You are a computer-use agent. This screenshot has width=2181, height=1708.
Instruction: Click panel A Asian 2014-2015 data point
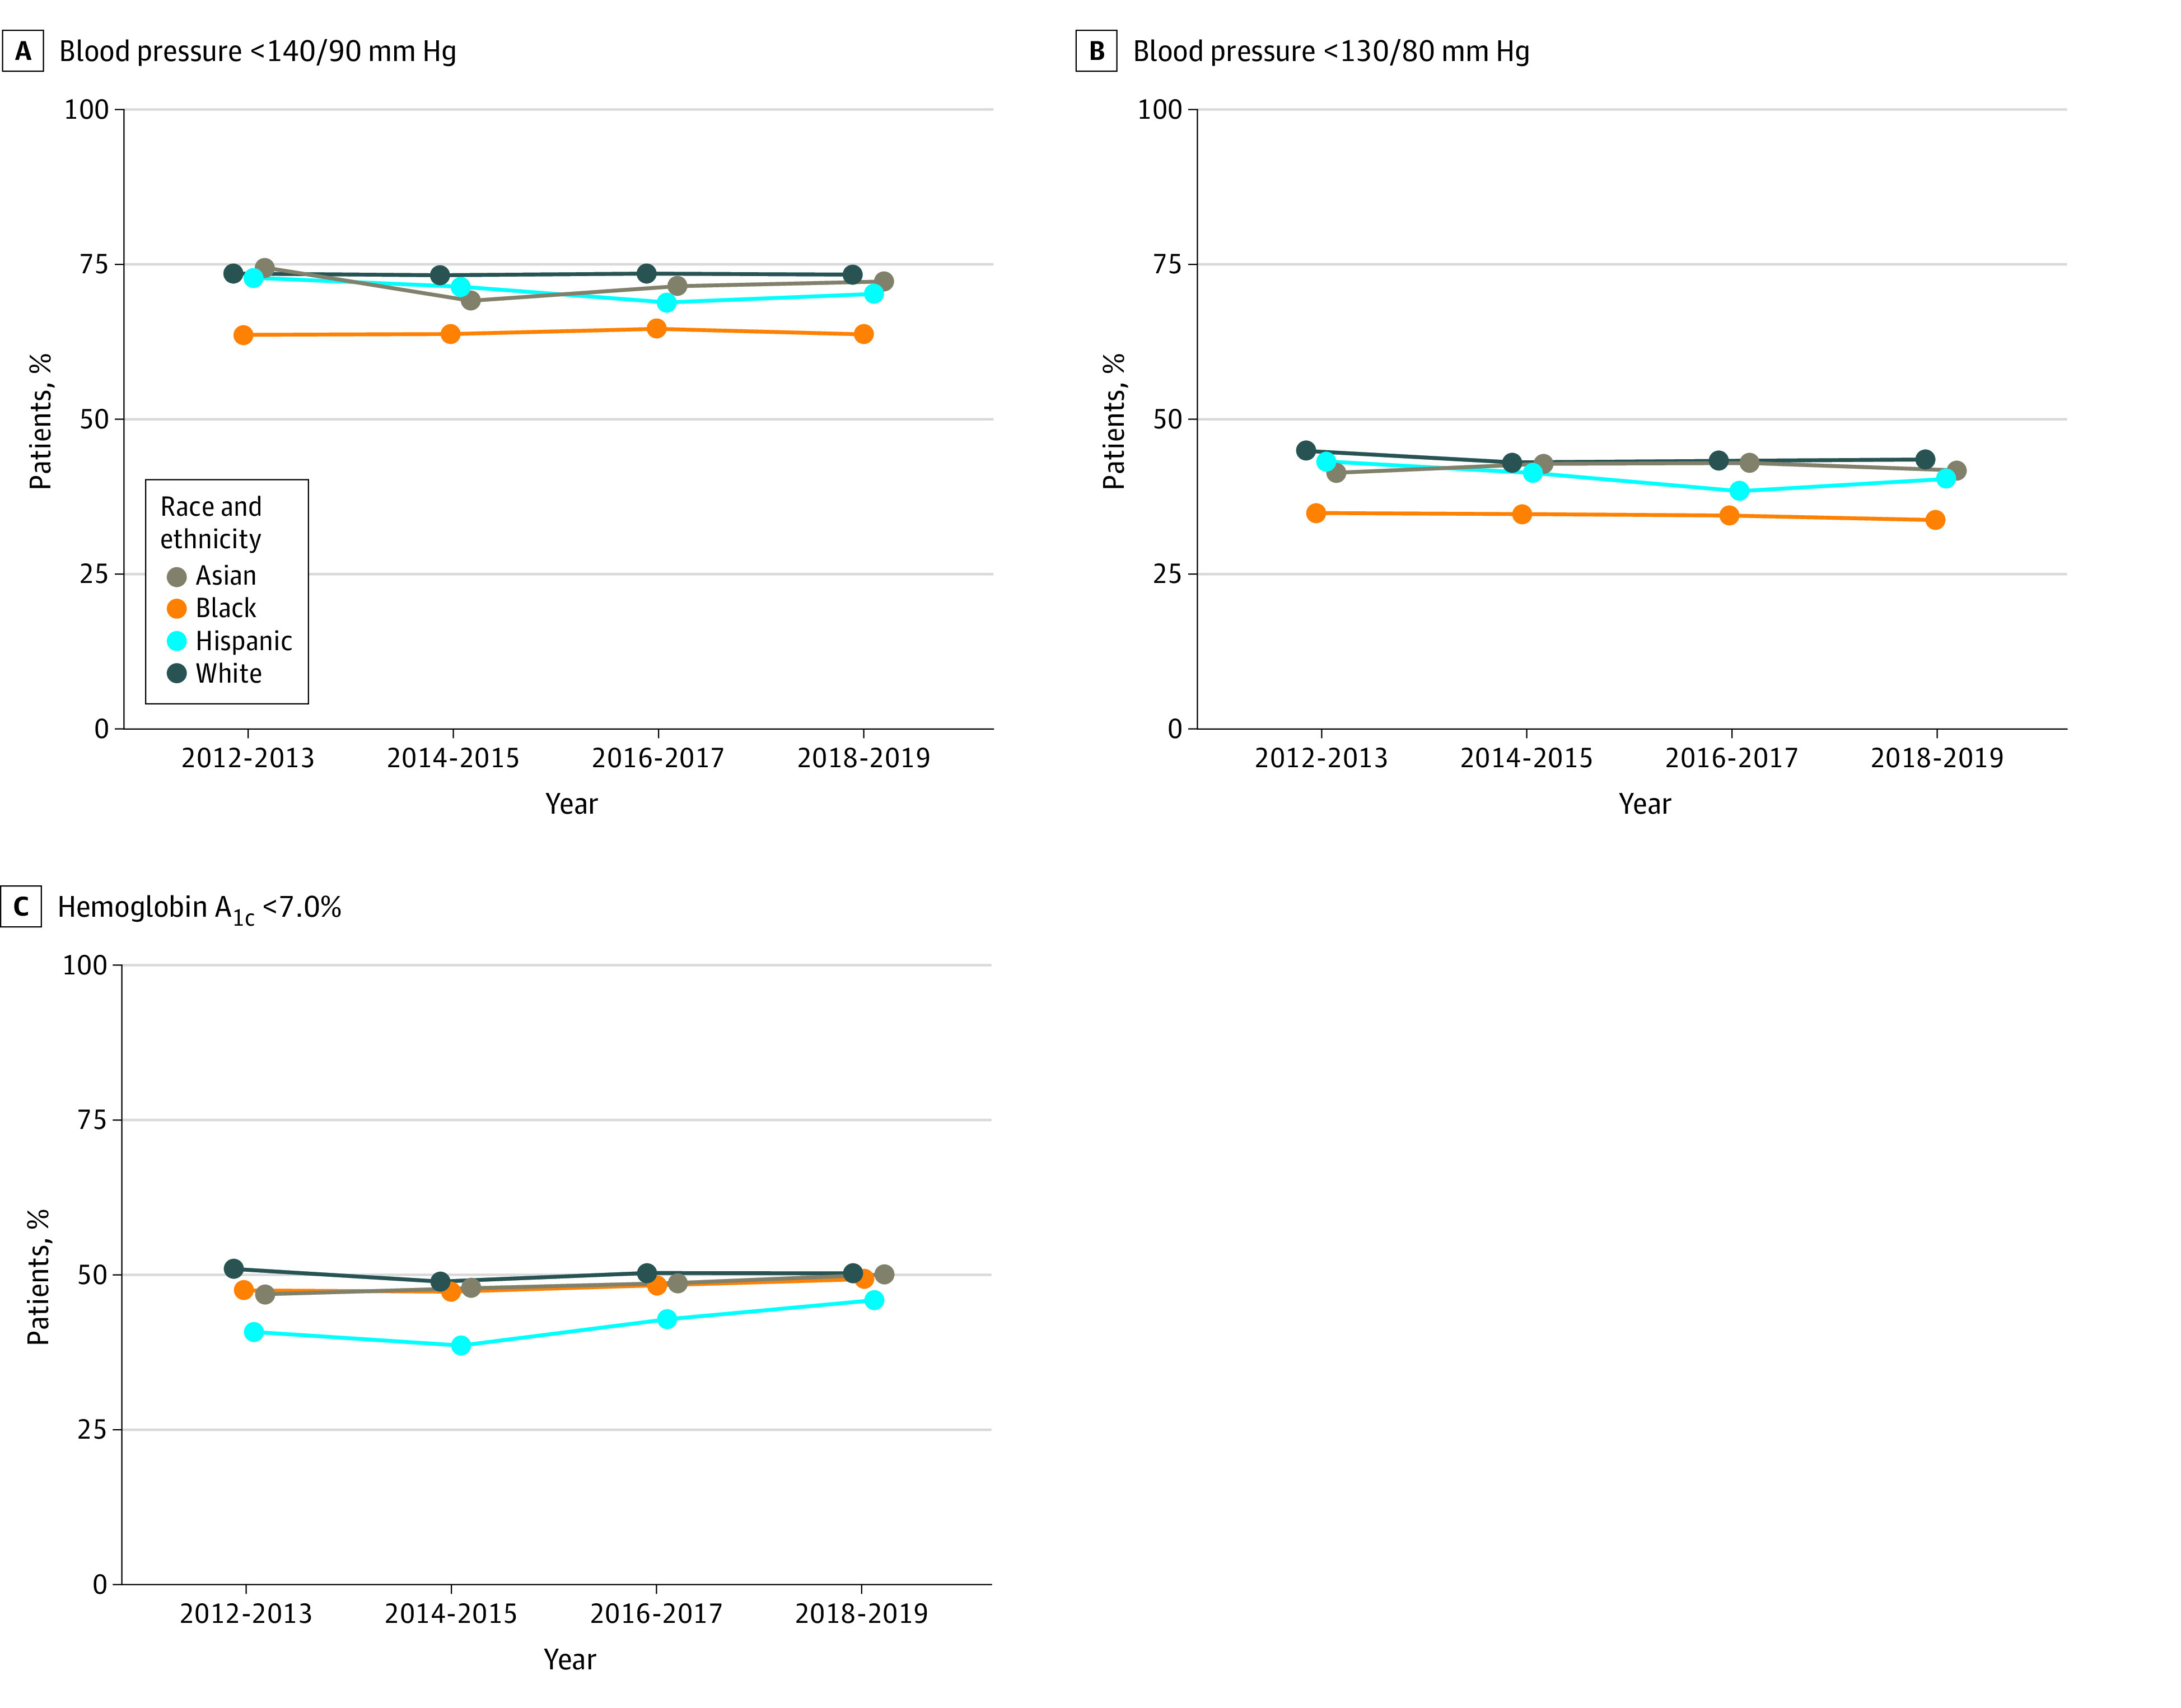coord(471,300)
